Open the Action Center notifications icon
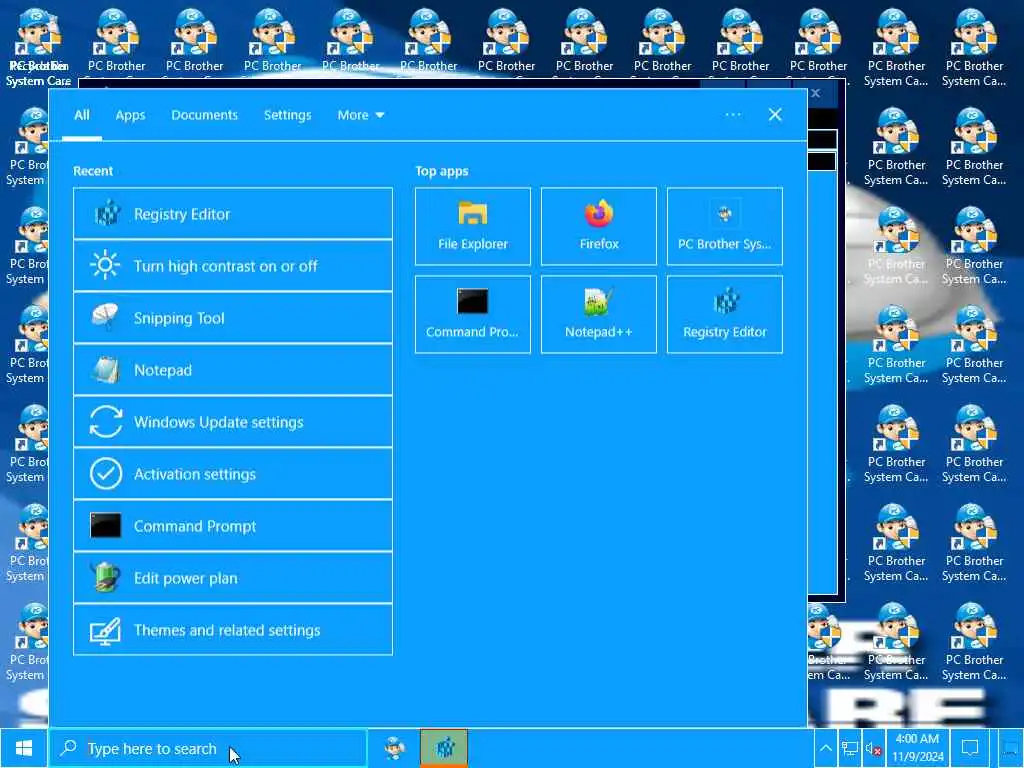This screenshot has width=1024, height=768. pyautogui.click(x=970, y=748)
